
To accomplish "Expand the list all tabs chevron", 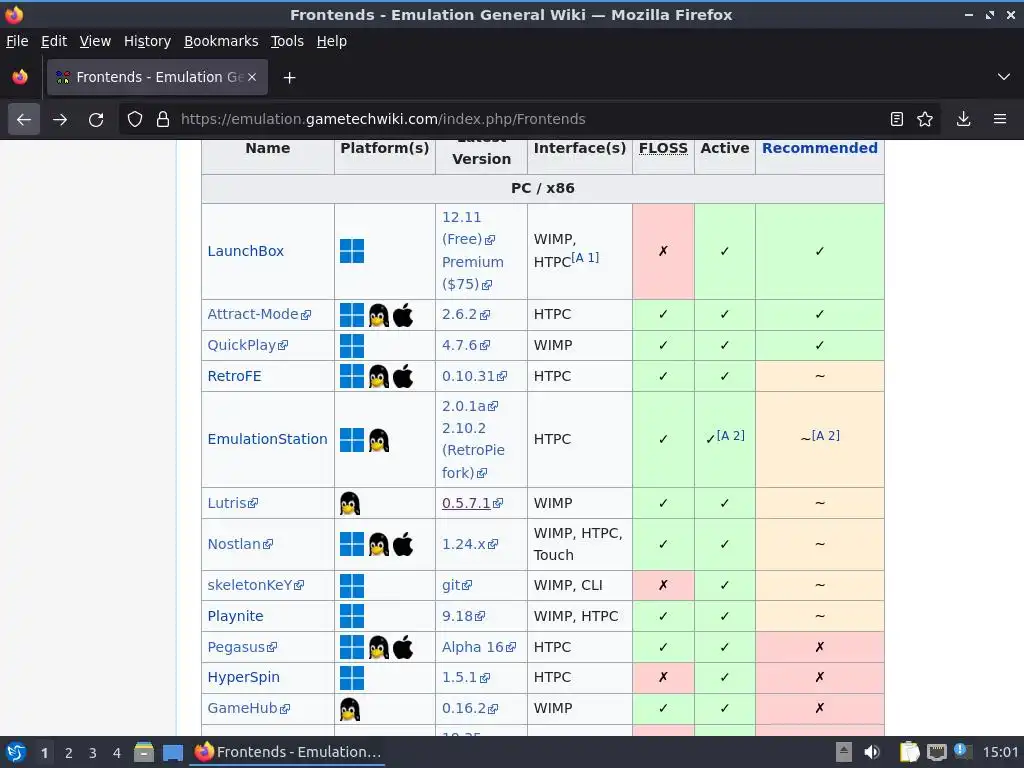I will click(1004, 77).
